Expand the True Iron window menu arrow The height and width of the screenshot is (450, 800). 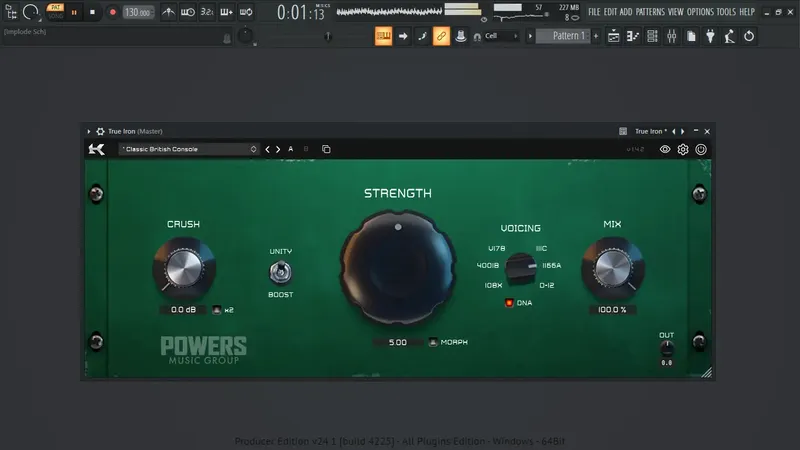tap(89, 131)
